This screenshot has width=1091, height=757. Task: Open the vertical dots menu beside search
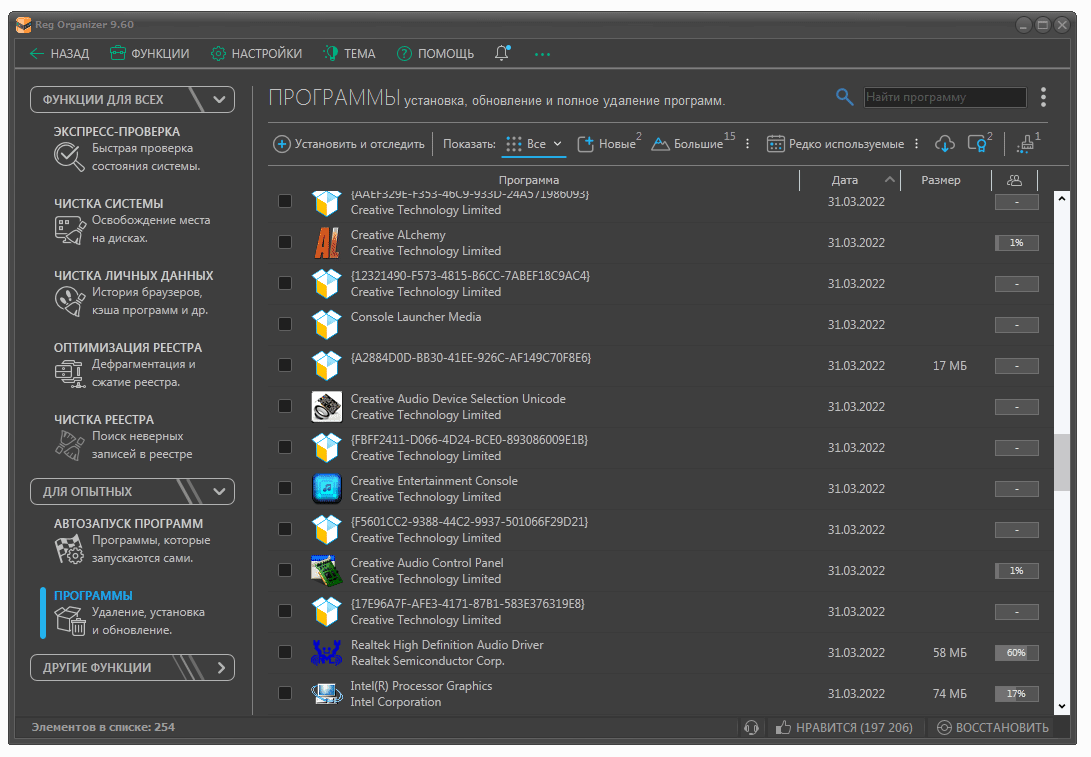1043,97
